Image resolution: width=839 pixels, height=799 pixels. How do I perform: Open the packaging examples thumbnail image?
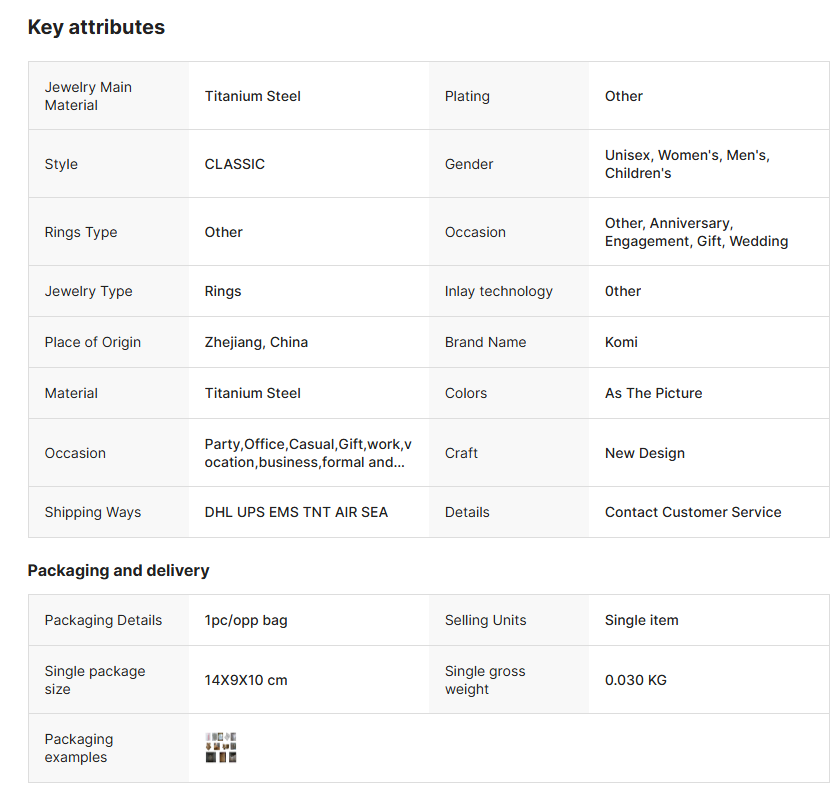click(221, 748)
